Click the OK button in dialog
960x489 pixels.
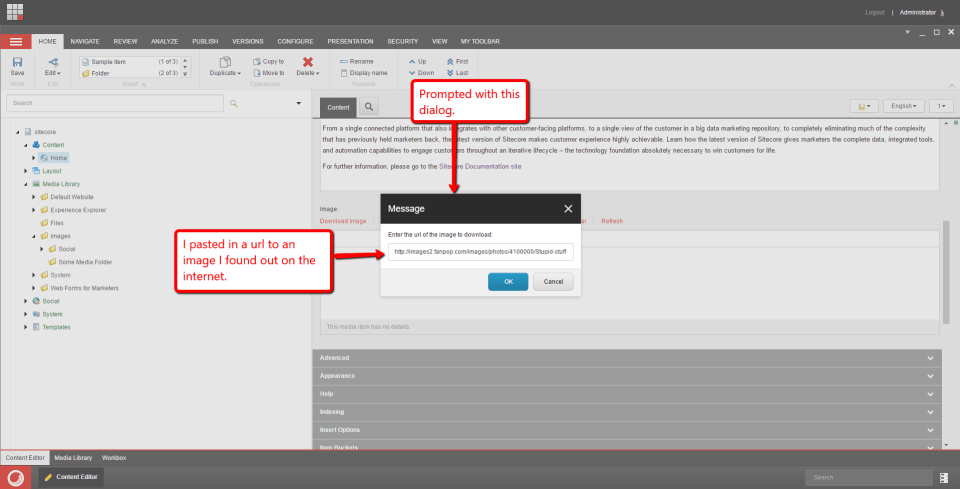tap(508, 282)
